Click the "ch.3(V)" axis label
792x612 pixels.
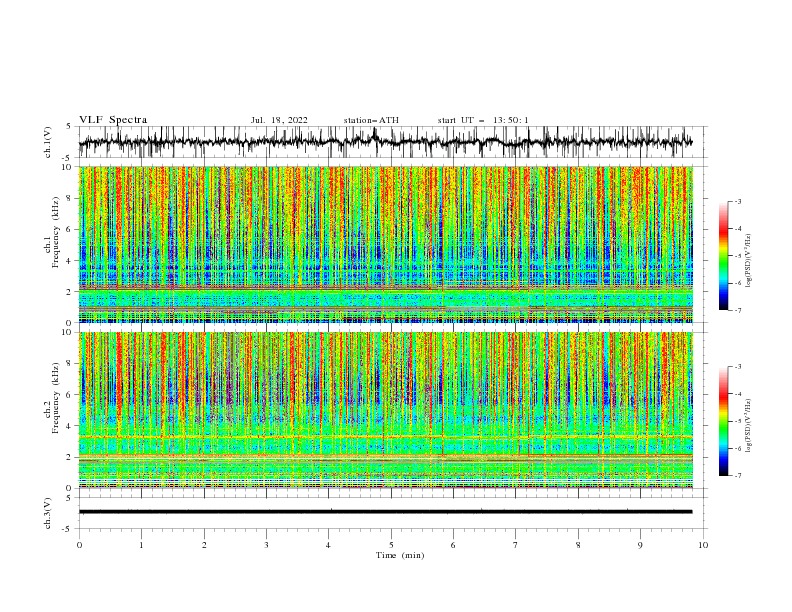click(x=48, y=513)
